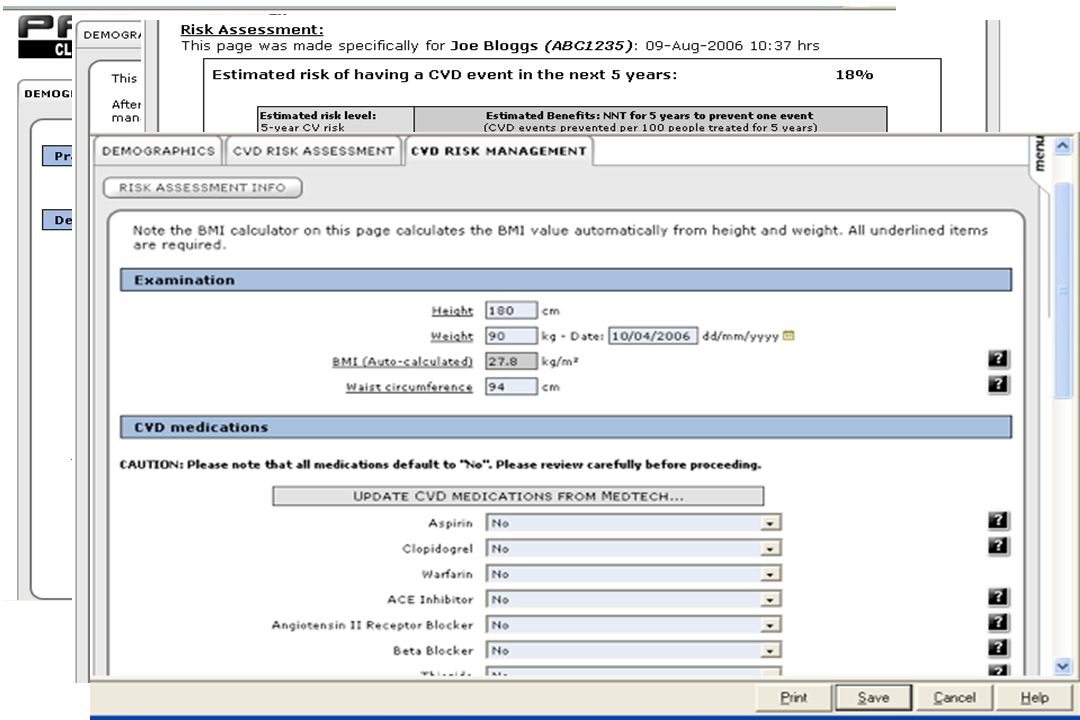Switch to CVD Risk Assessment tab
This screenshot has height=720, width=1080.
point(313,151)
